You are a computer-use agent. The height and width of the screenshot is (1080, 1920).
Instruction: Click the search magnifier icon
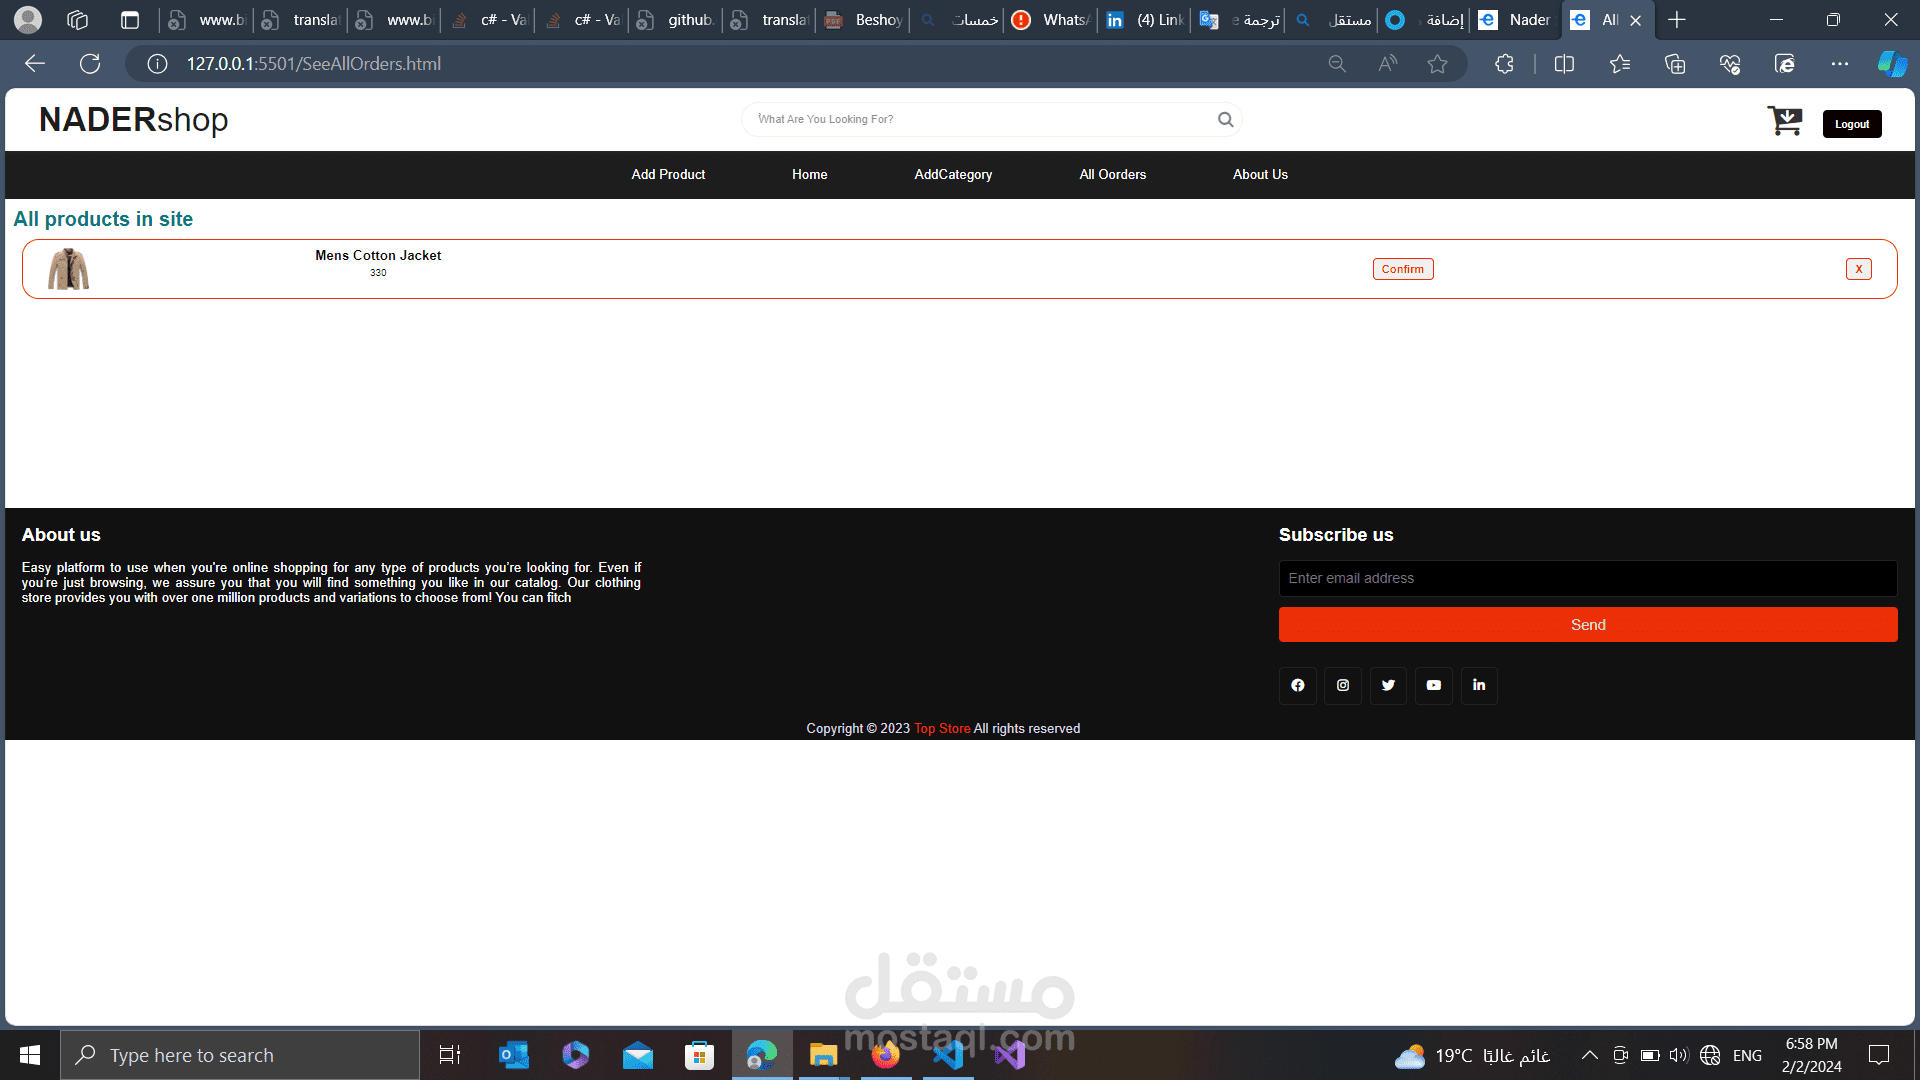1225,120
